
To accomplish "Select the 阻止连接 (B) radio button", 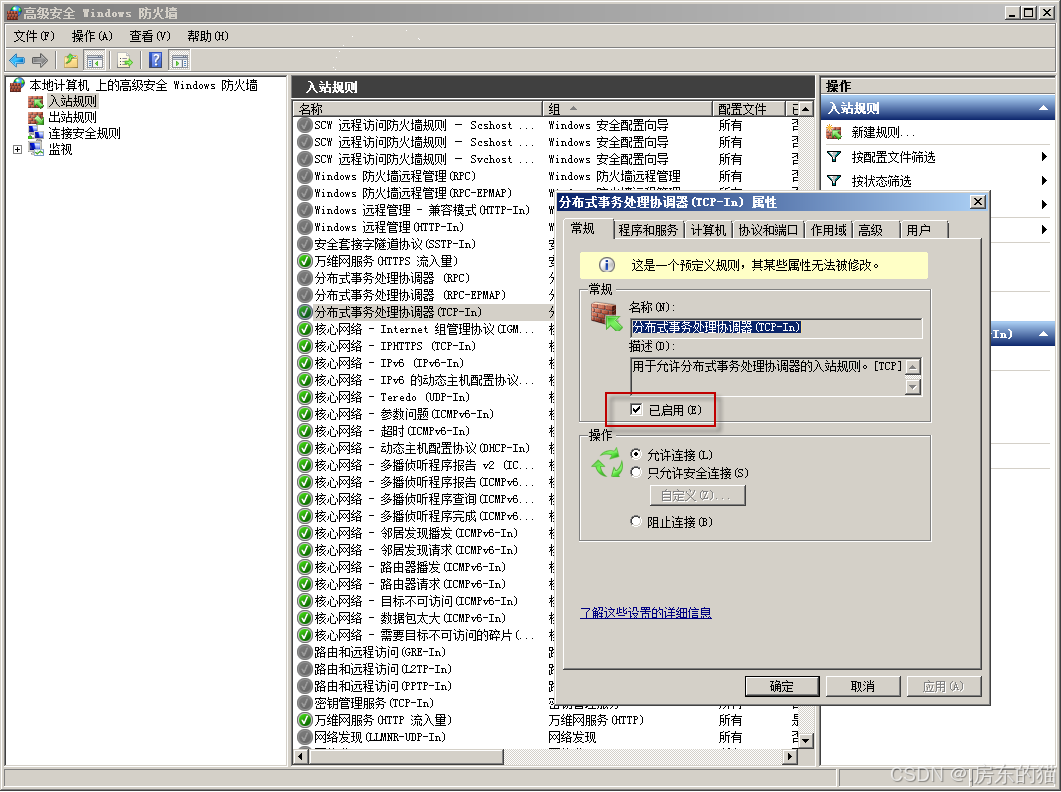I will tap(636, 521).
